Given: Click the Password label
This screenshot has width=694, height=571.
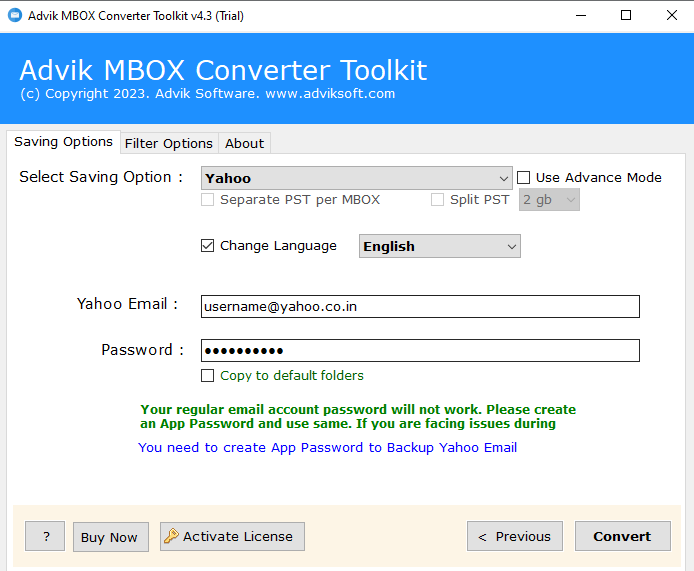Looking at the screenshot, I should tap(143, 350).
